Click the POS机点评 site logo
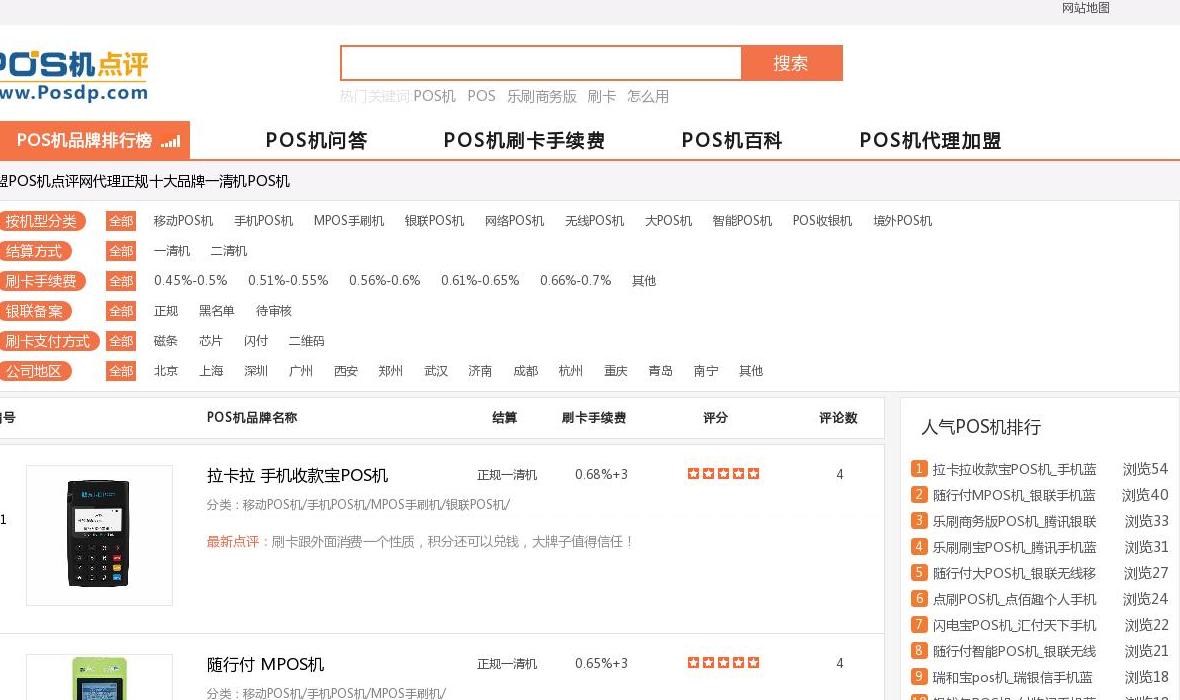 (x=74, y=75)
